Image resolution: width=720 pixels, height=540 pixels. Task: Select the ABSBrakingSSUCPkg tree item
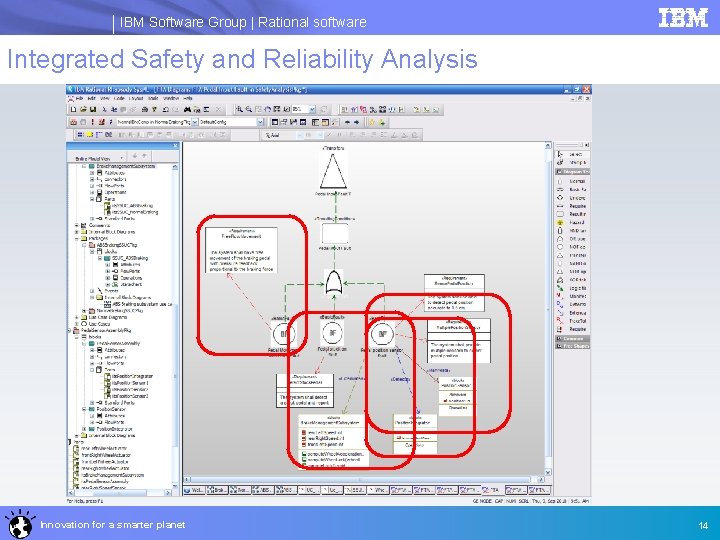[117, 245]
